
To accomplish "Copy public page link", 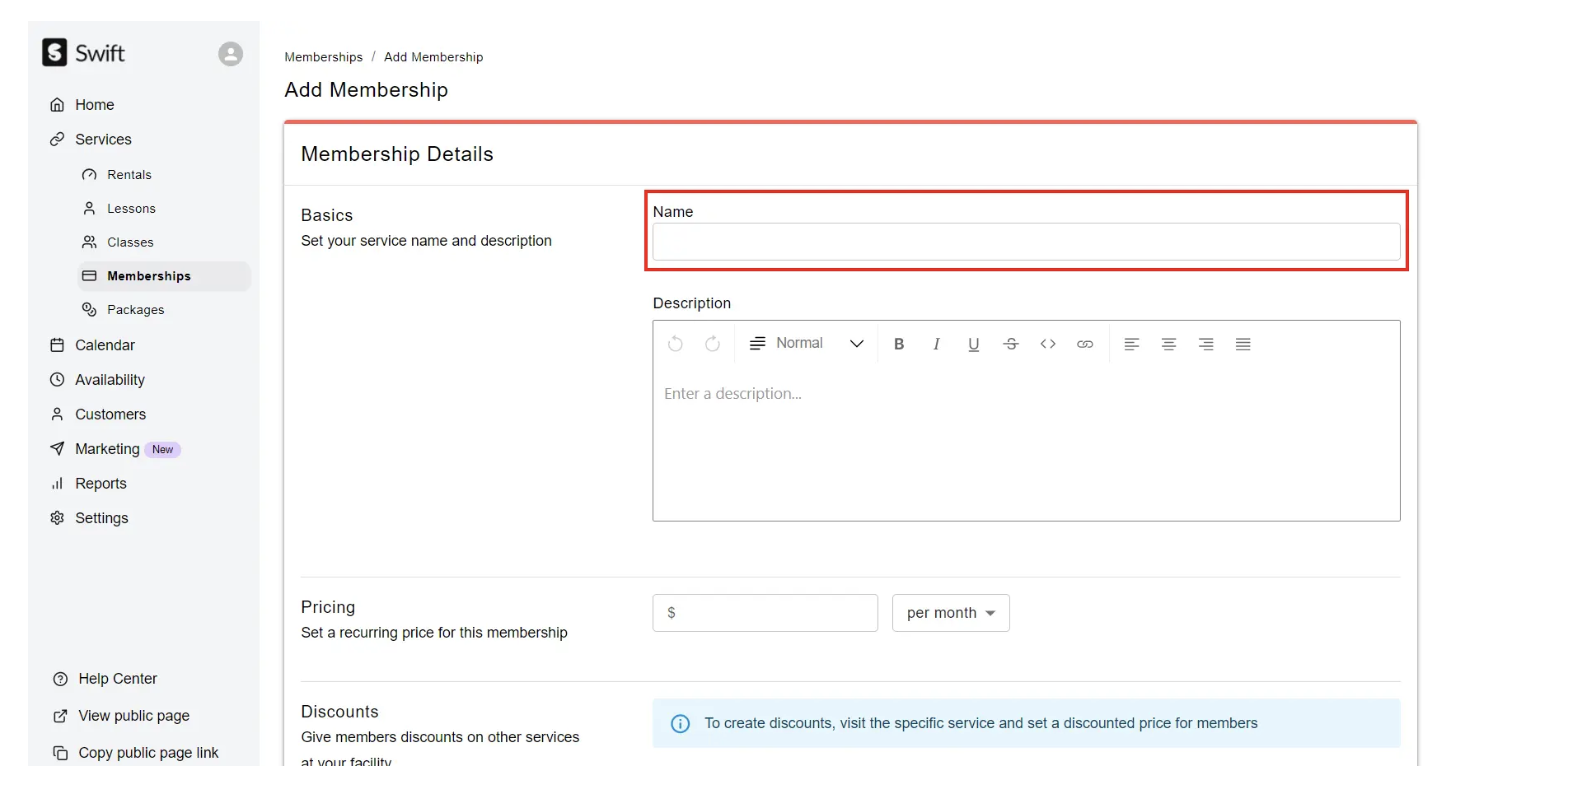I will [x=148, y=753].
